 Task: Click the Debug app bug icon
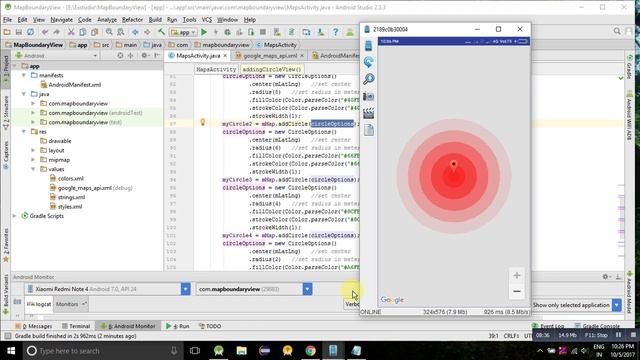pos(227,32)
